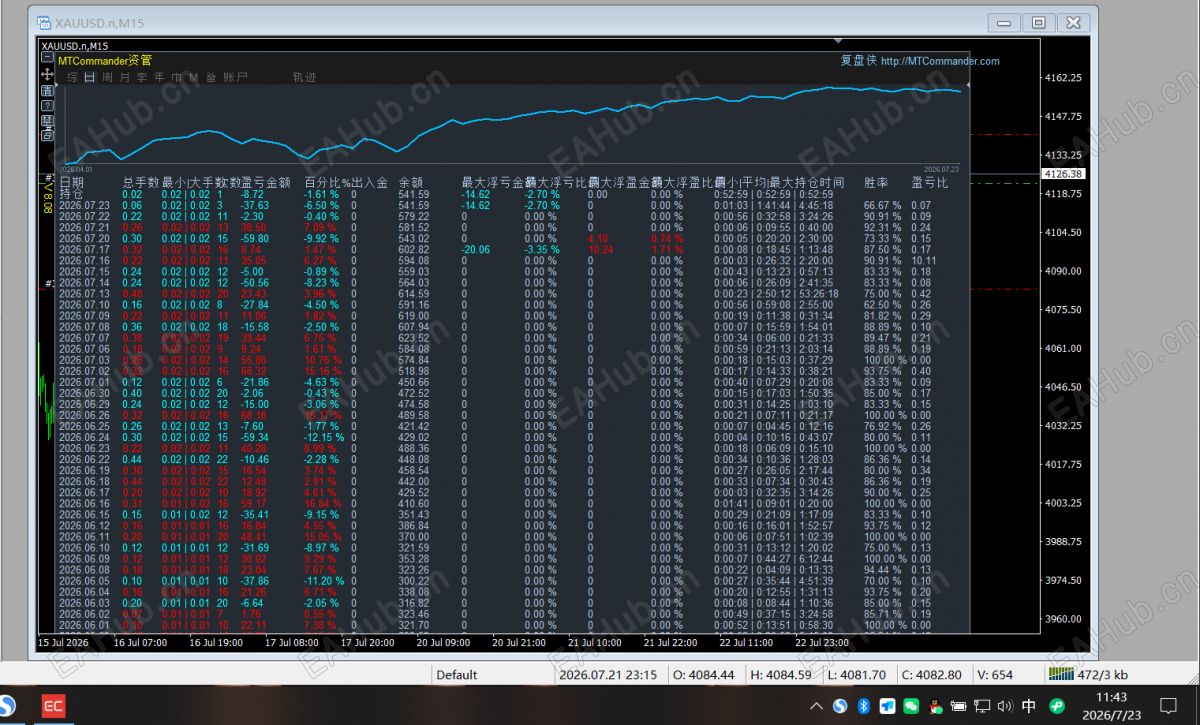This screenshot has height=725, width=1200.
Task: Toggle the 中 input method indicator
Action: point(1029,706)
